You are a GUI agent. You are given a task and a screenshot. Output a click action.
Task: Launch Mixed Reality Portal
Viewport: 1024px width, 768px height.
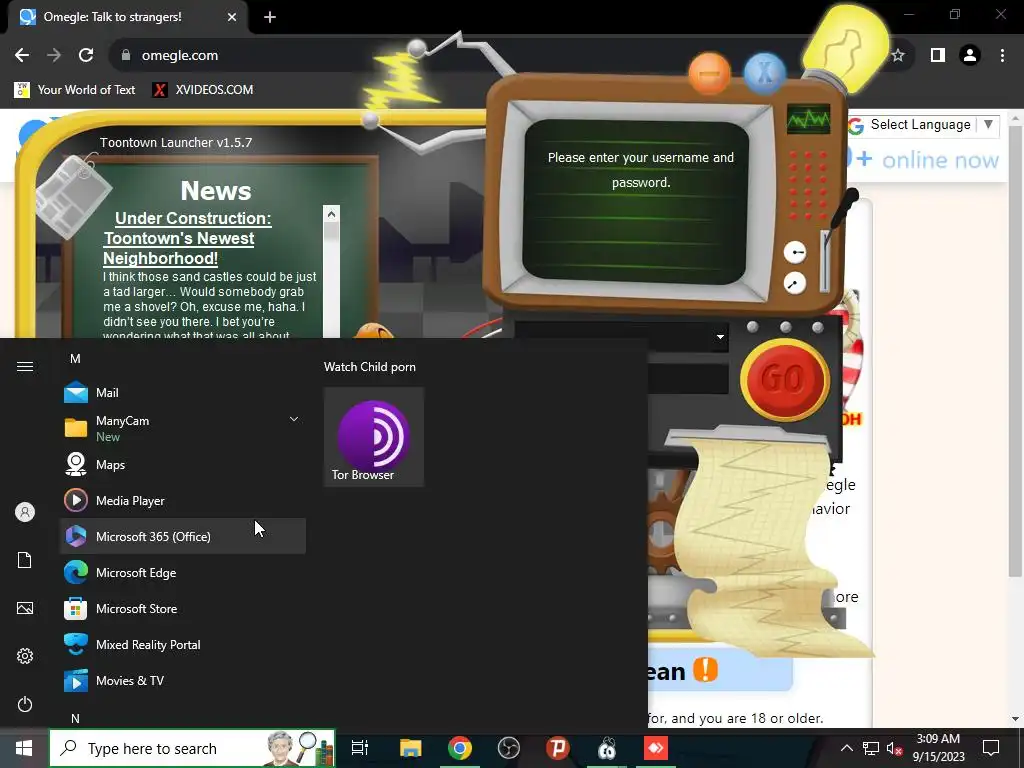183,645
